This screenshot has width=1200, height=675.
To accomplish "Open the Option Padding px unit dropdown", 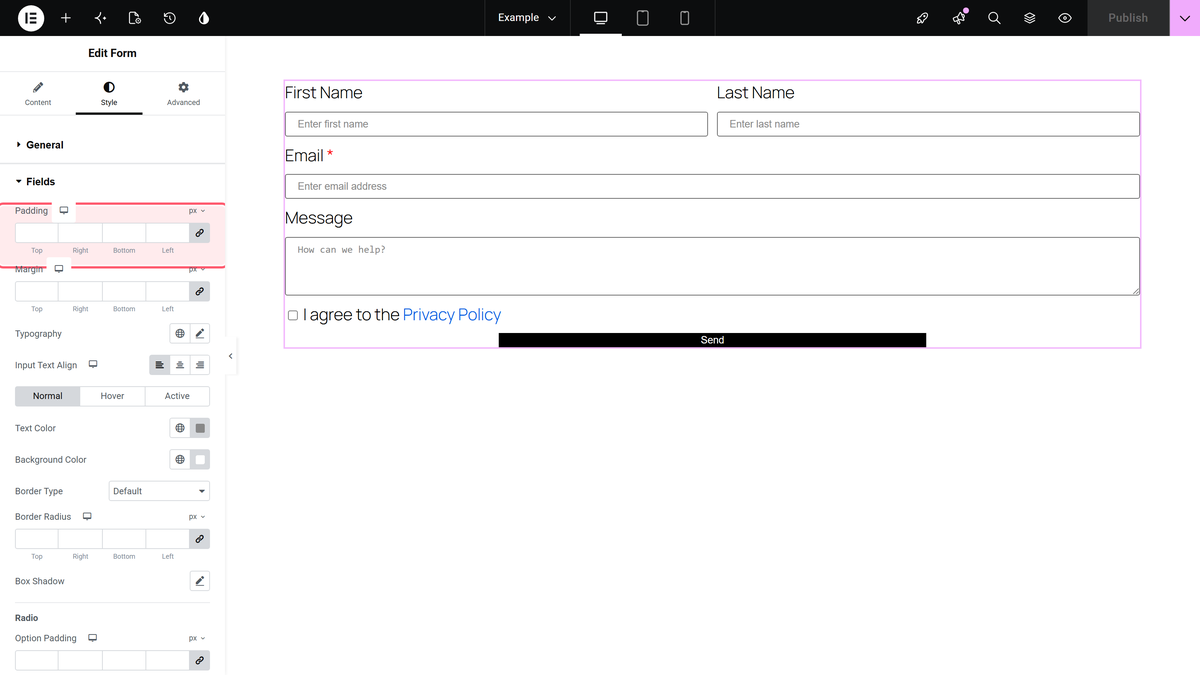I will click(x=197, y=638).
